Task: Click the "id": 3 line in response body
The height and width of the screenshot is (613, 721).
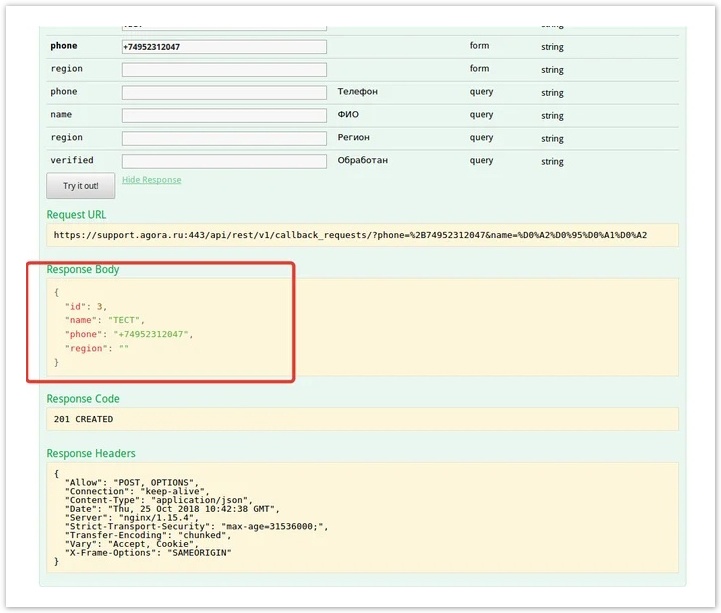Action: pyautogui.click(x=86, y=306)
